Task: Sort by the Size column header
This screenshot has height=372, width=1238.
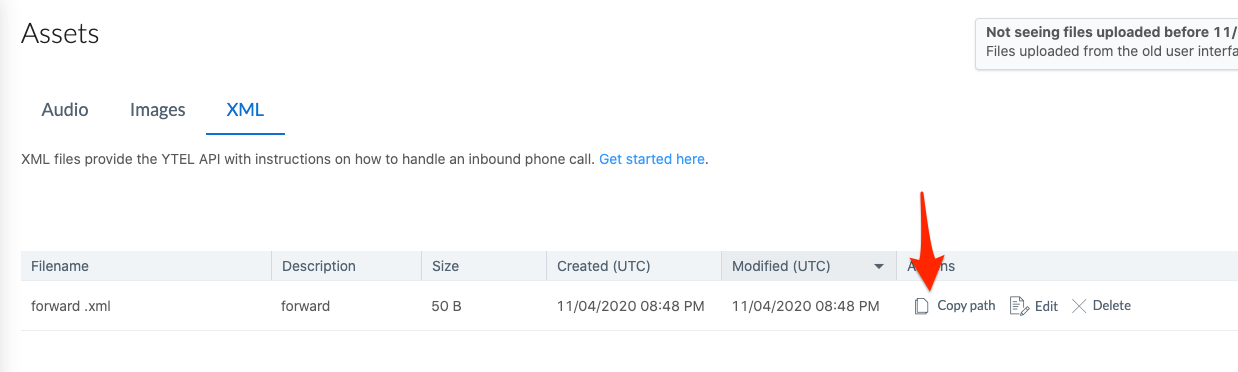Action: tap(445, 266)
